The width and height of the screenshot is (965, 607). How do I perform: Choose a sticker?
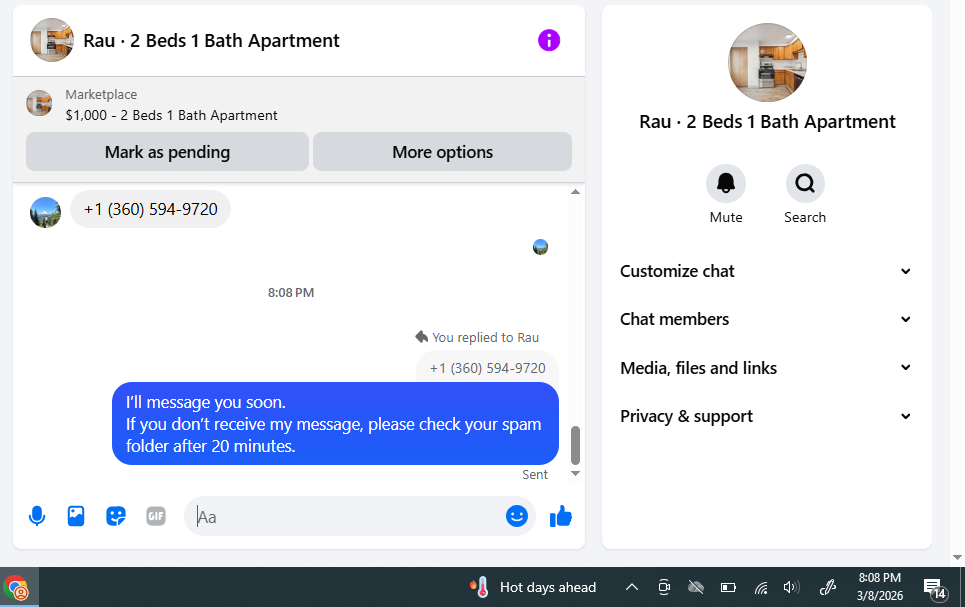116,516
